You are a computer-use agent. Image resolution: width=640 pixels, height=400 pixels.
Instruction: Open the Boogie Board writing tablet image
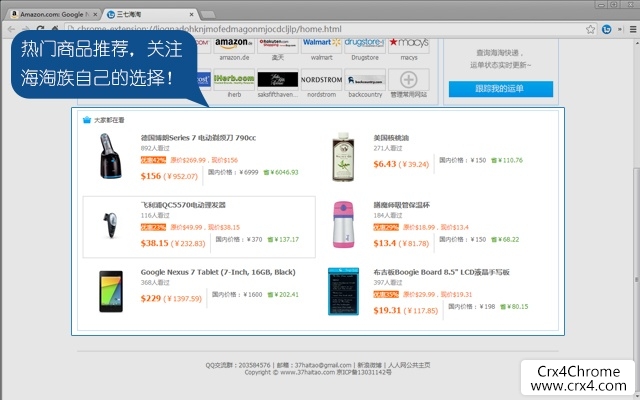(343, 291)
